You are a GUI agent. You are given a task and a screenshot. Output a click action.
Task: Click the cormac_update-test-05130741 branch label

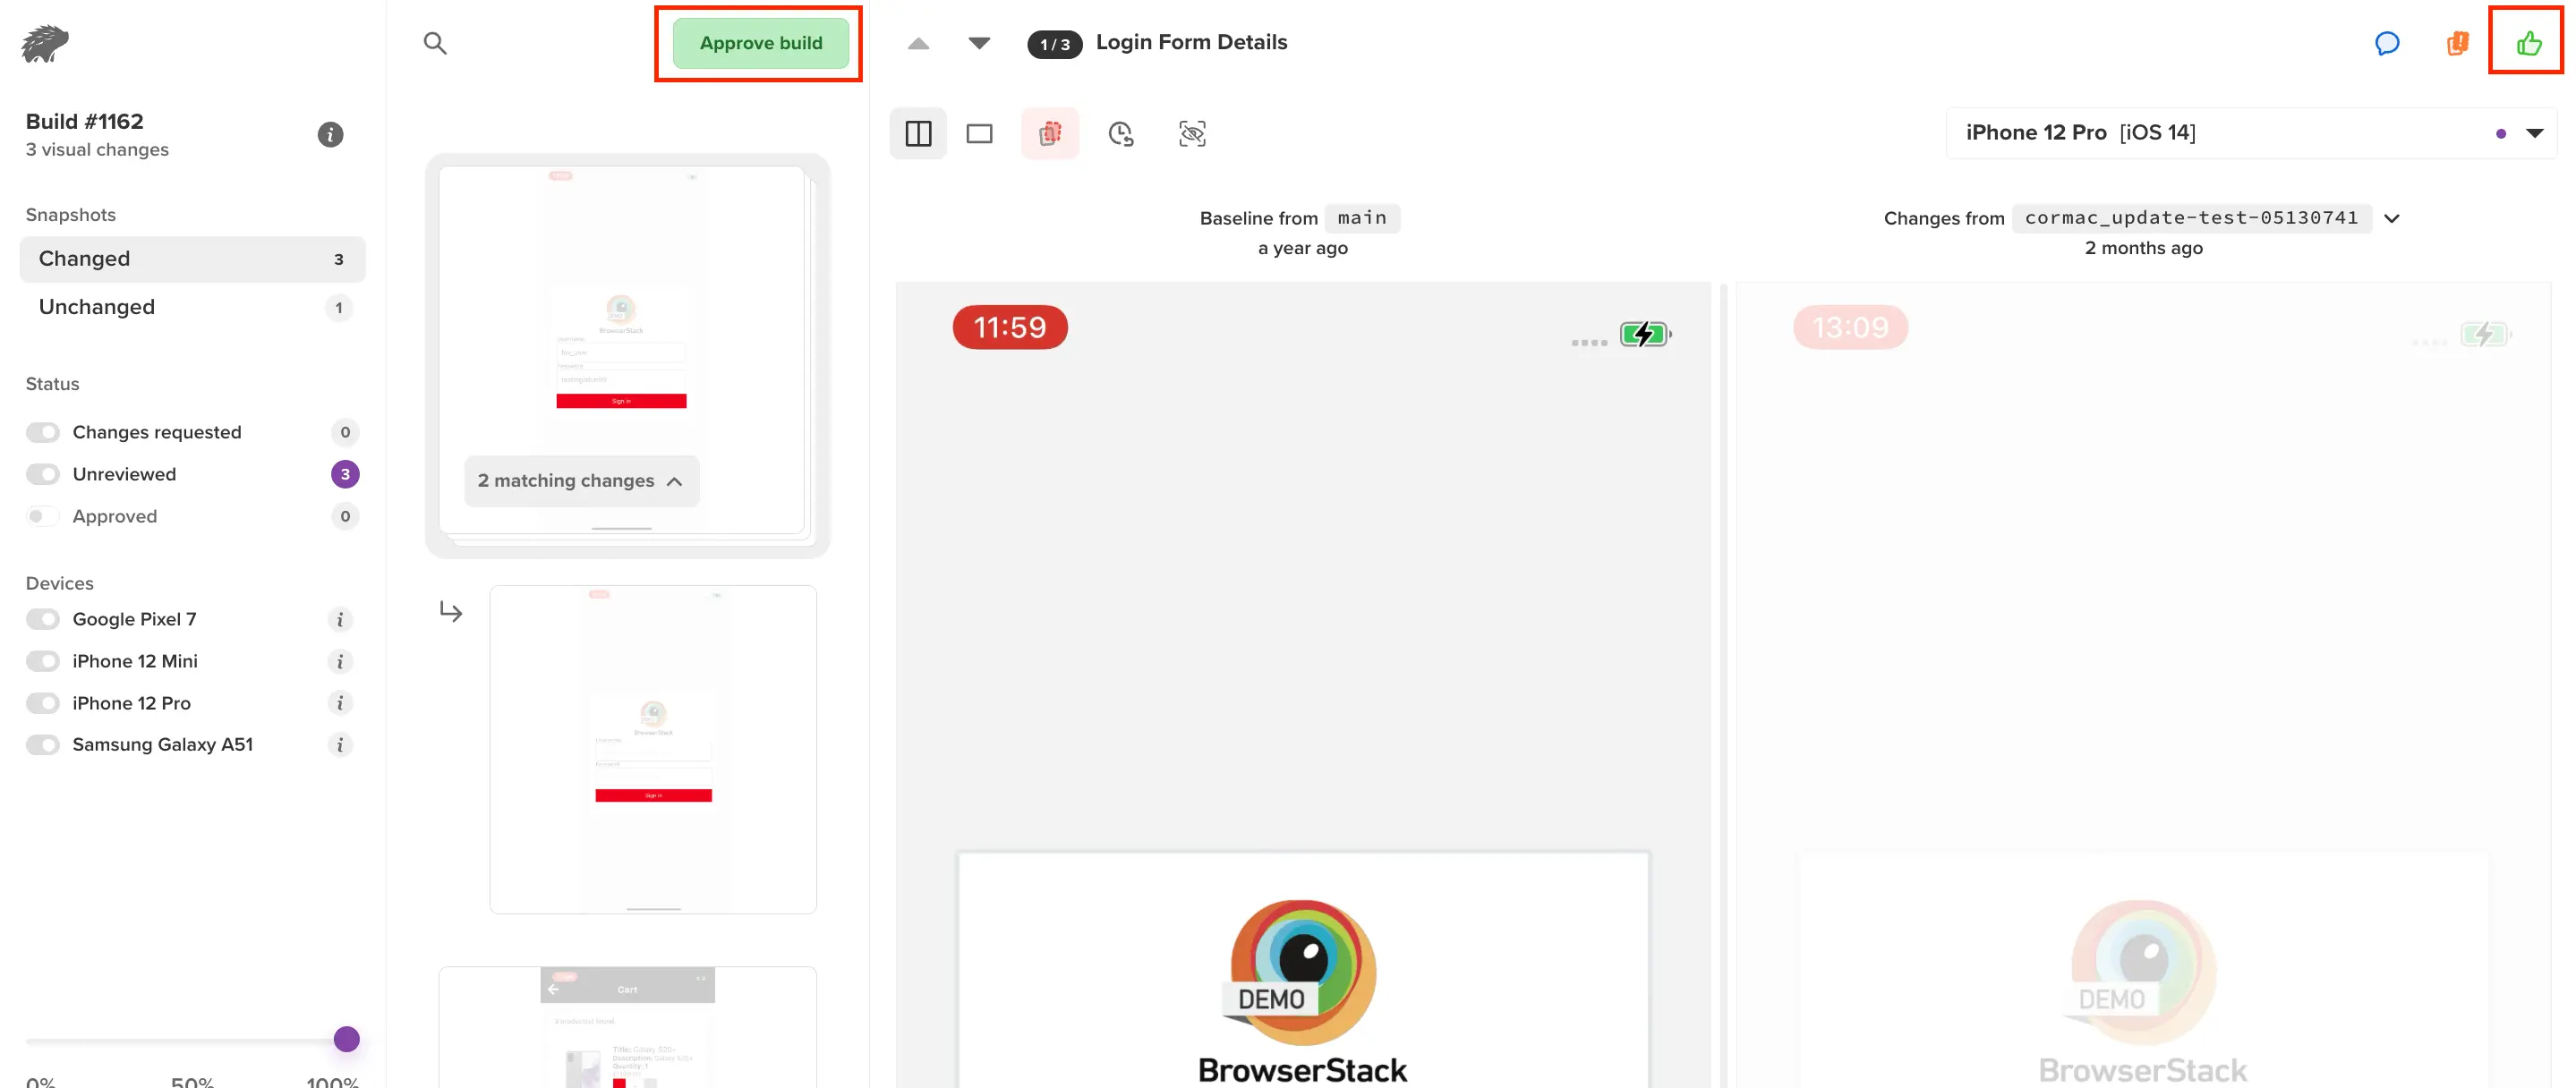coord(2191,218)
